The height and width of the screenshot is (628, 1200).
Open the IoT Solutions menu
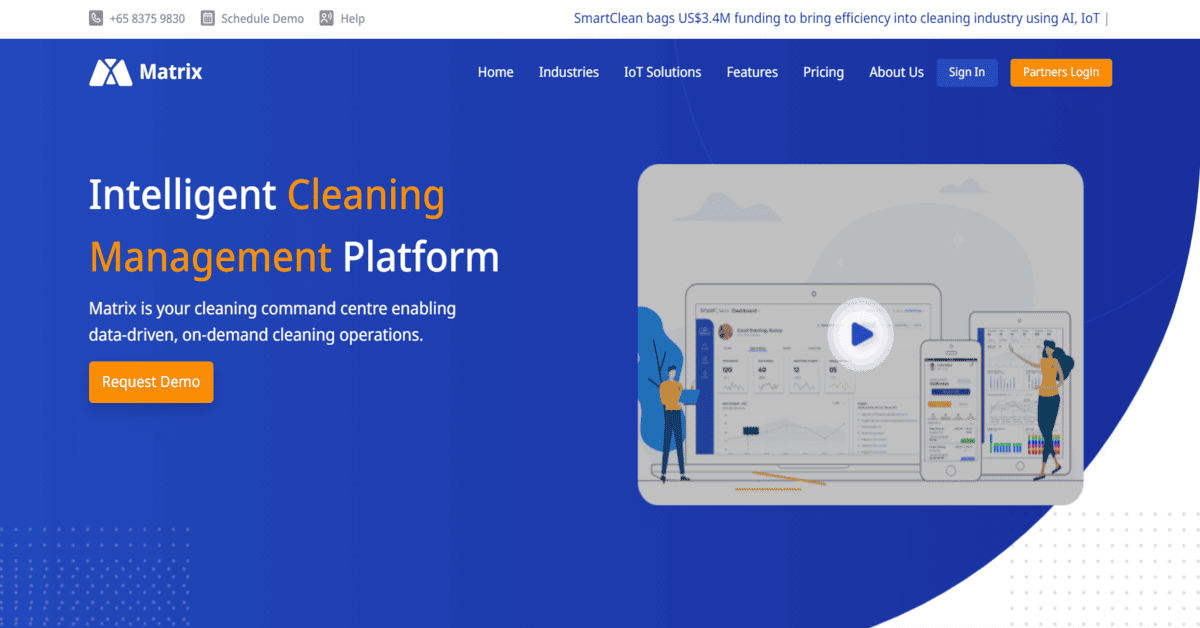click(663, 72)
